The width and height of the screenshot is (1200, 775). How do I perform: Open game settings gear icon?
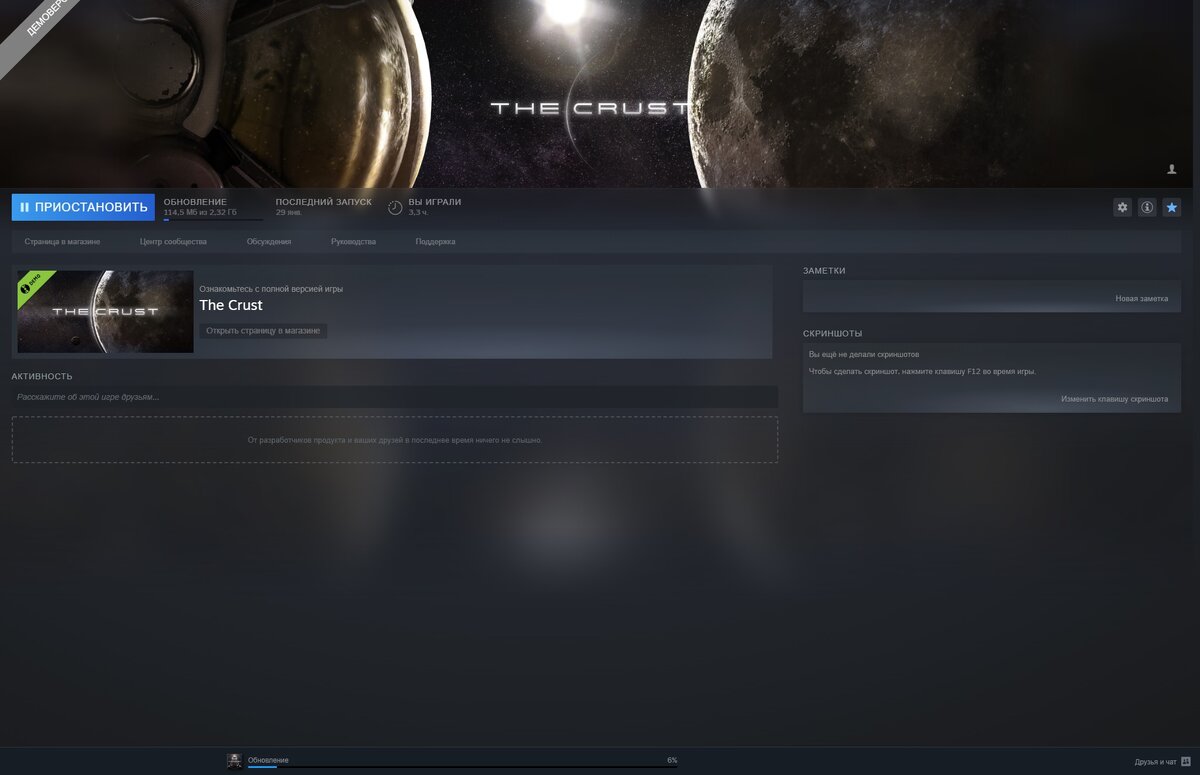tap(1122, 207)
